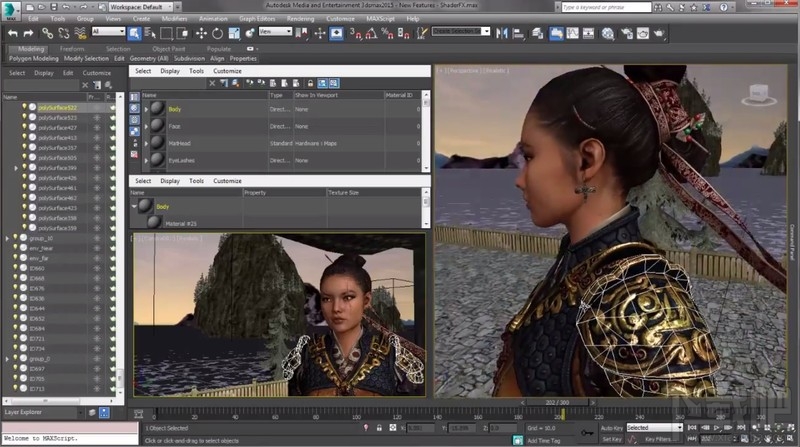The height and width of the screenshot is (447, 800).
Task: Click the Undo arrow in main toolbar
Action: tap(13, 33)
